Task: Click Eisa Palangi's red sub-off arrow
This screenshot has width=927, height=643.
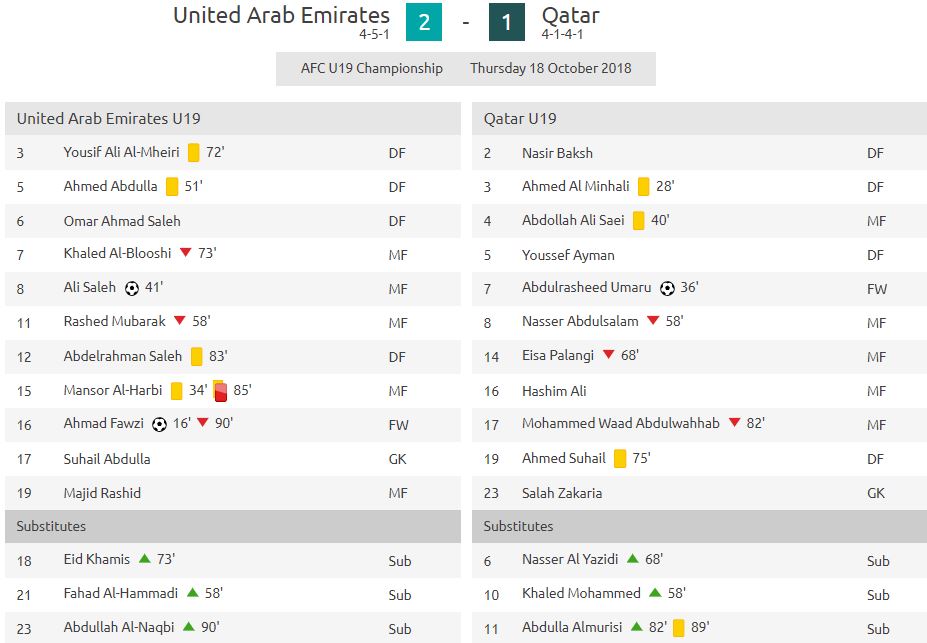Action: tap(608, 355)
